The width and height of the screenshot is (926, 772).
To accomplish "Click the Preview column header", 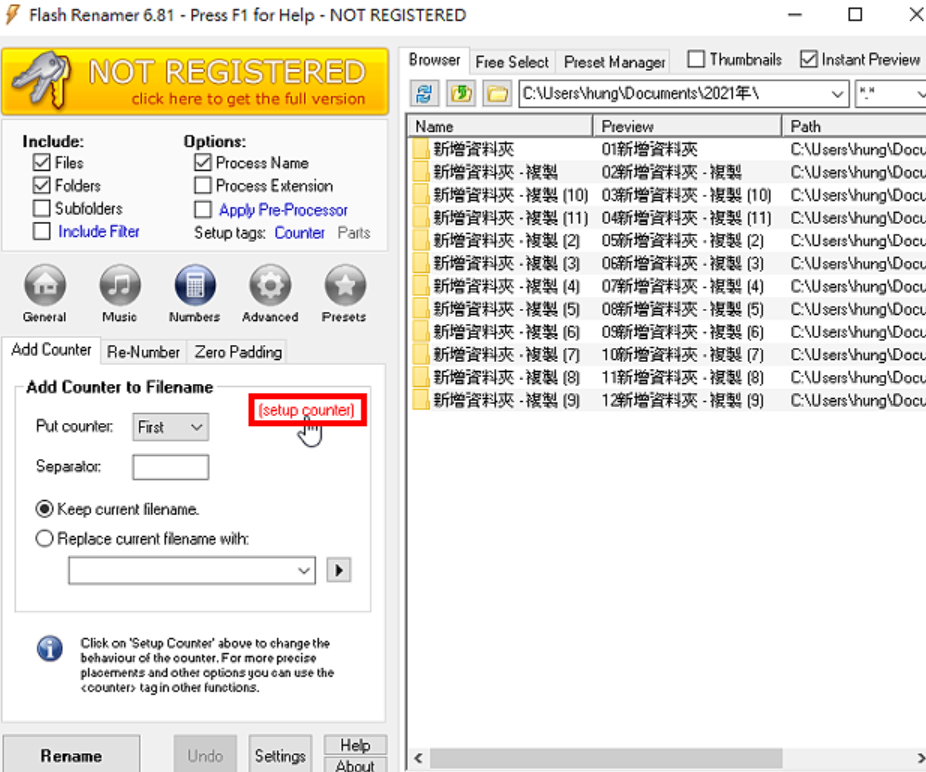I will (x=687, y=126).
